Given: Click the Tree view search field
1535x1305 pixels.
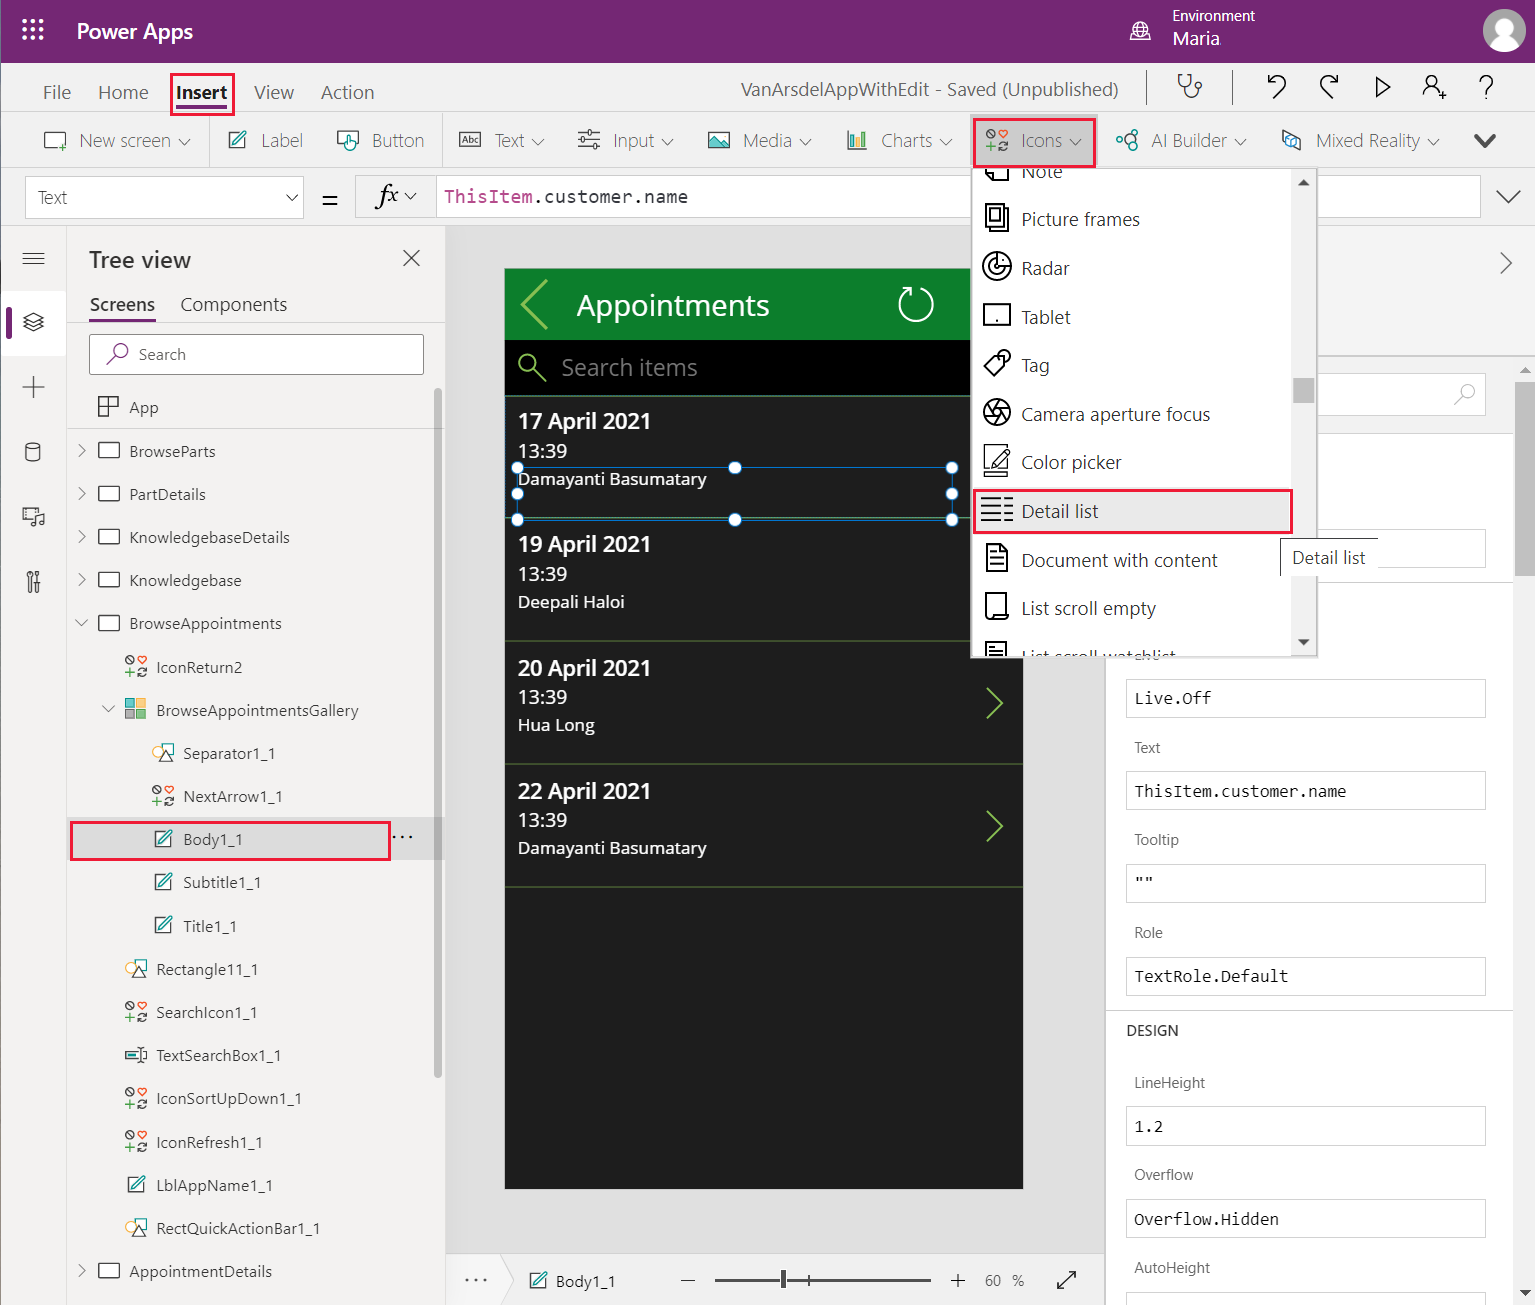Looking at the screenshot, I should [x=256, y=354].
